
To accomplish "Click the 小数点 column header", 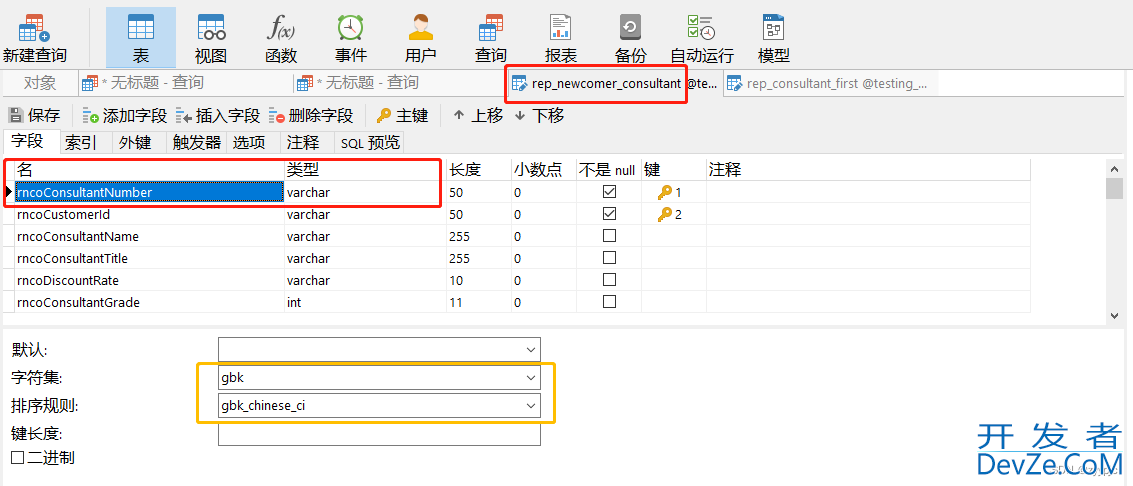I will pyautogui.click(x=543, y=170).
